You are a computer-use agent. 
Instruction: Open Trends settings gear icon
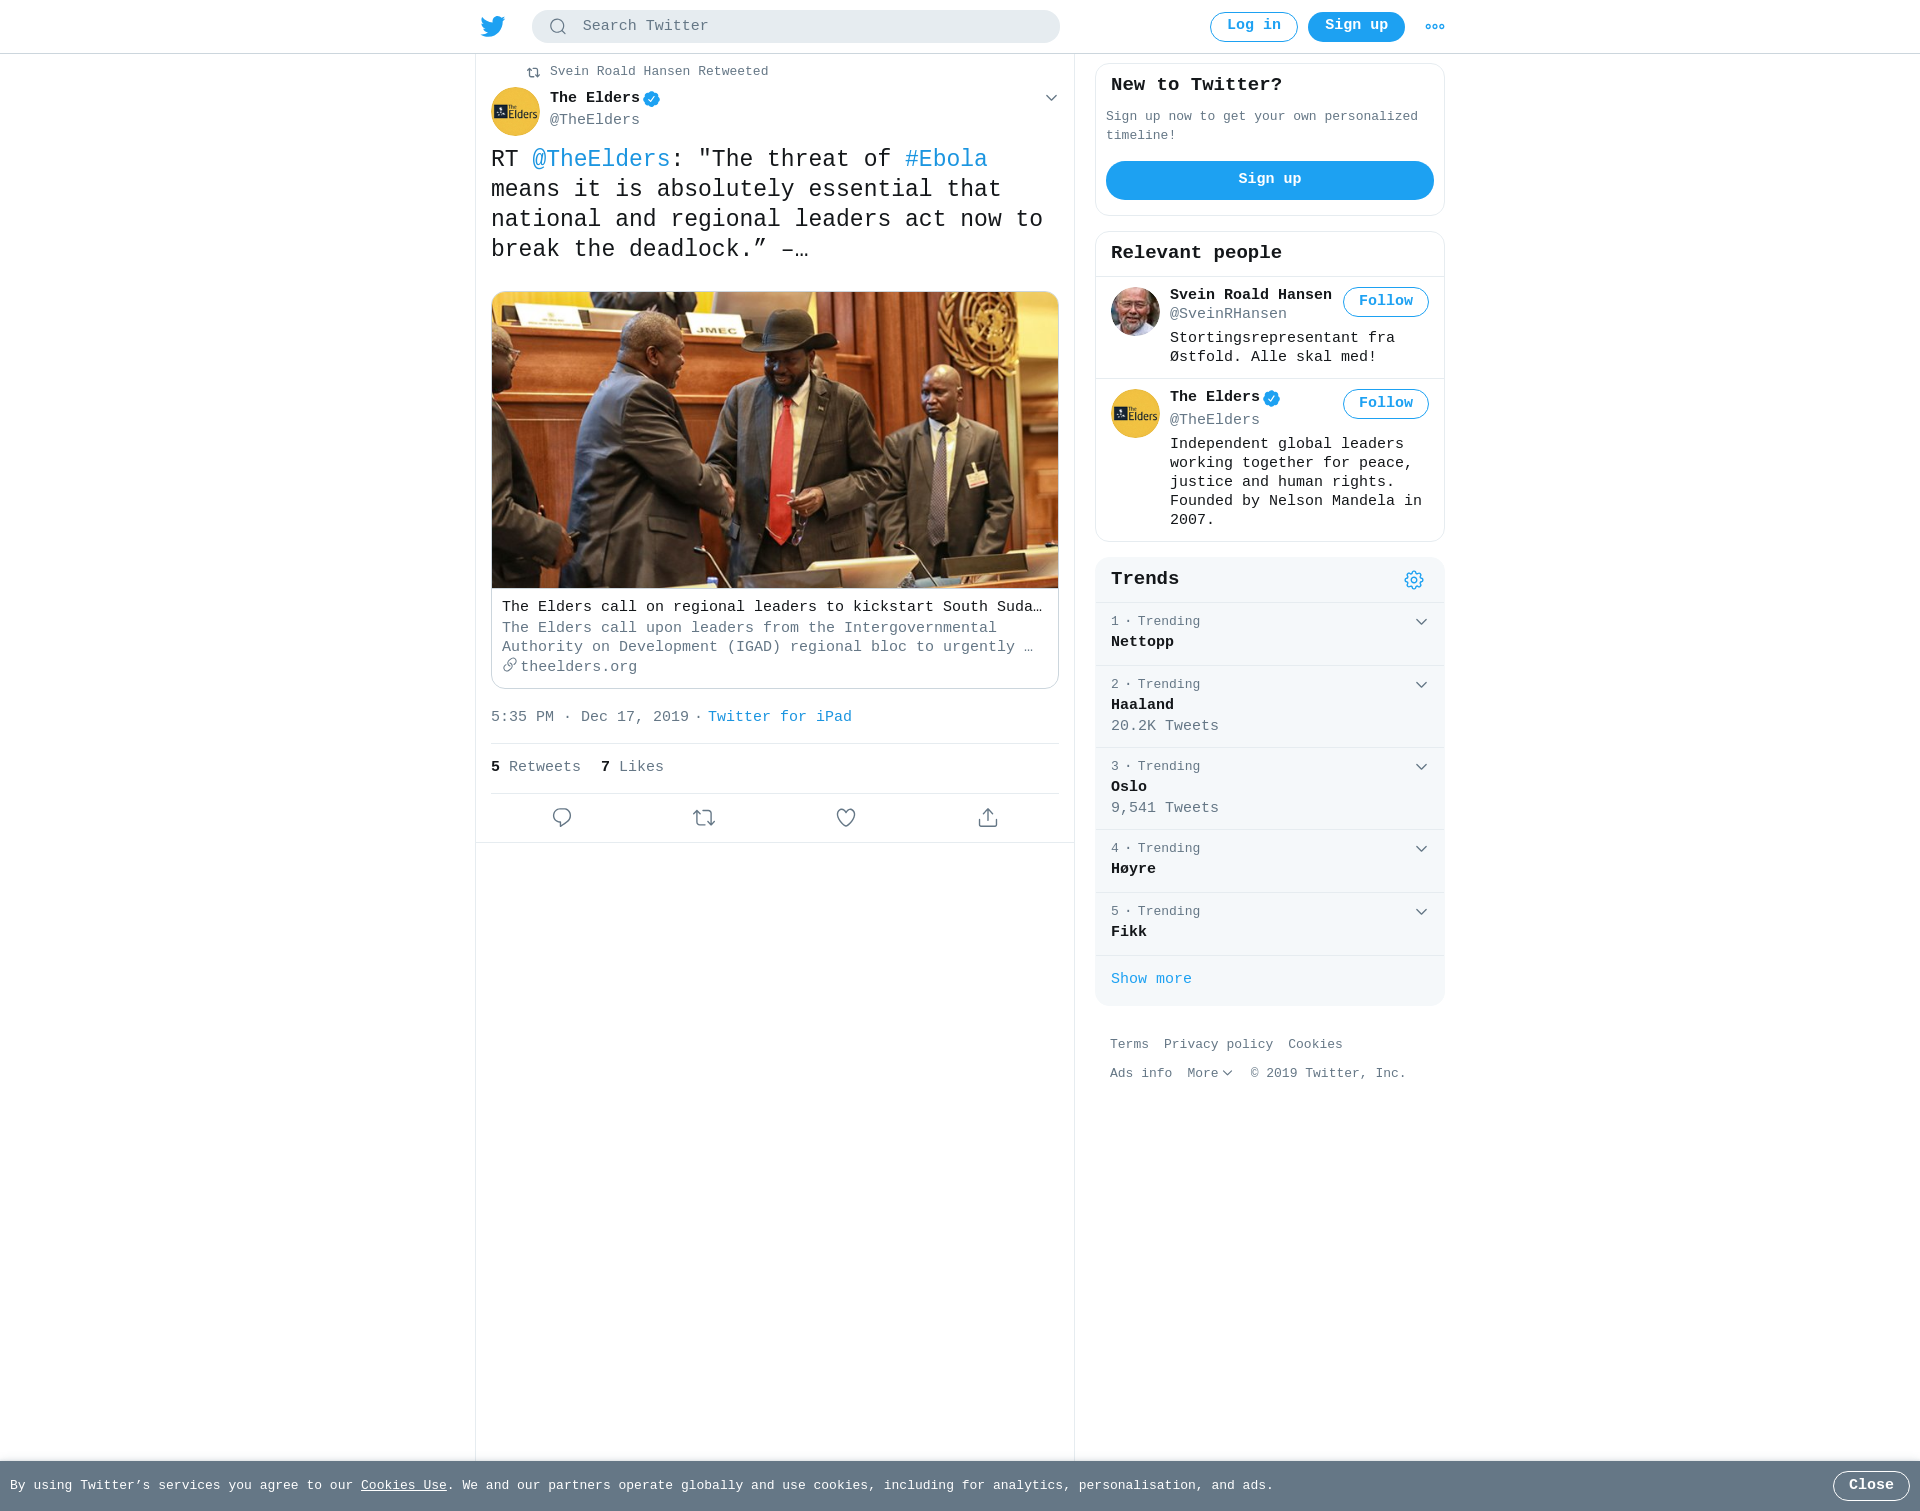click(1414, 580)
